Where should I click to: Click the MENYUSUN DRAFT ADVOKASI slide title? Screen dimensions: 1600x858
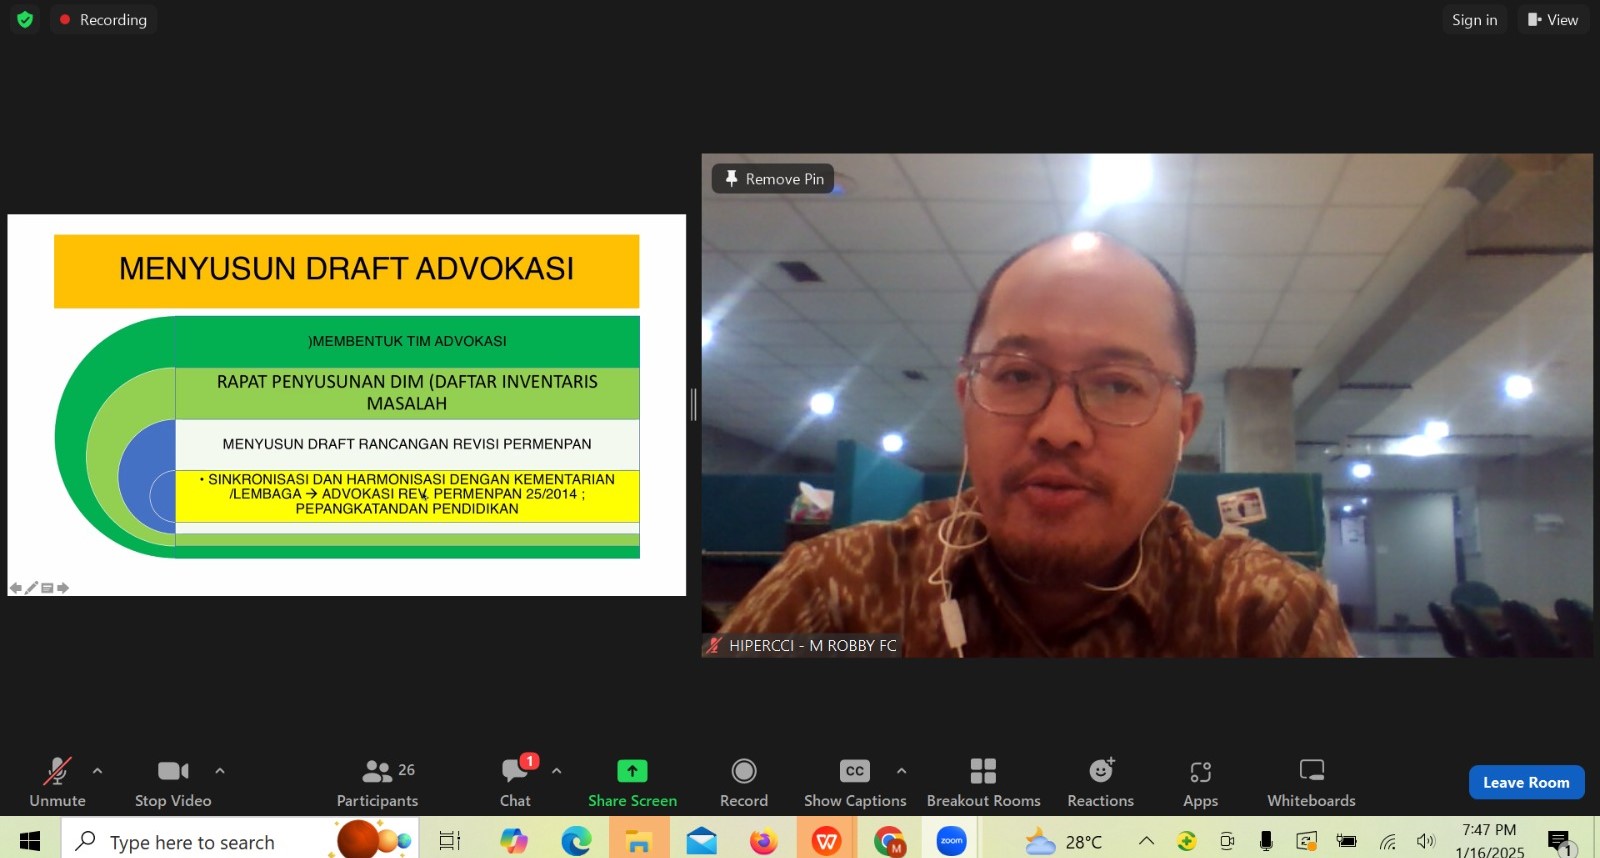point(346,270)
